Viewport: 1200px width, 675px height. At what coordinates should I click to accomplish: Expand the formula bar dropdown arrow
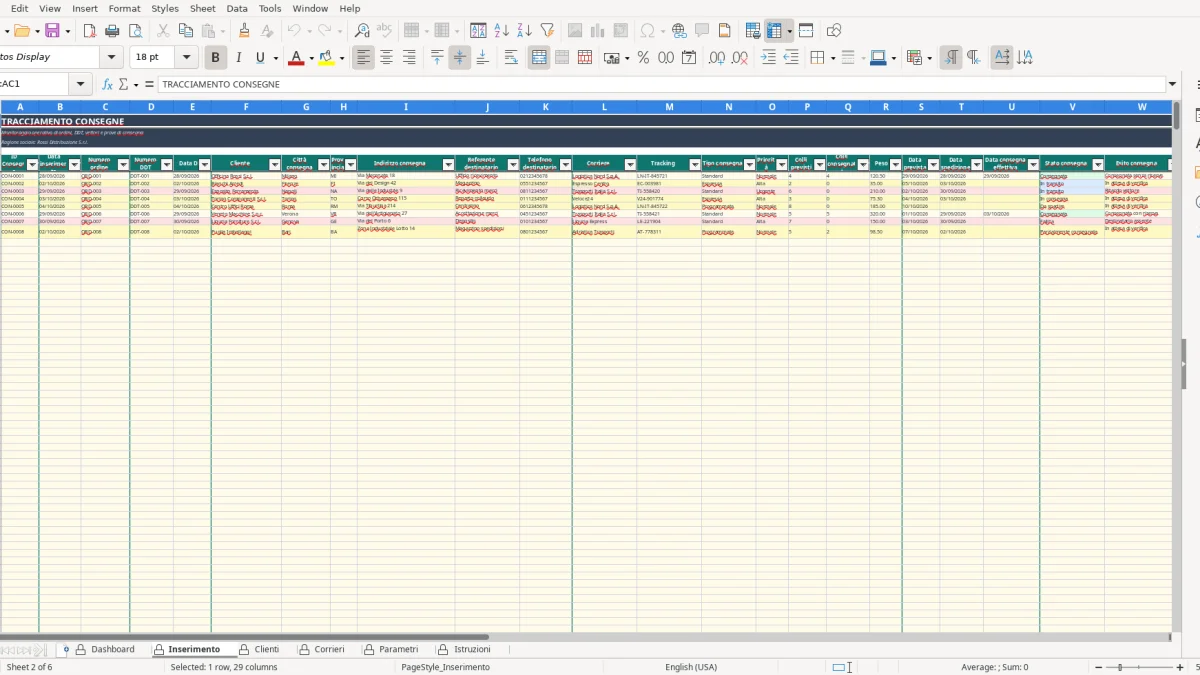click(x=1172, y=84)
